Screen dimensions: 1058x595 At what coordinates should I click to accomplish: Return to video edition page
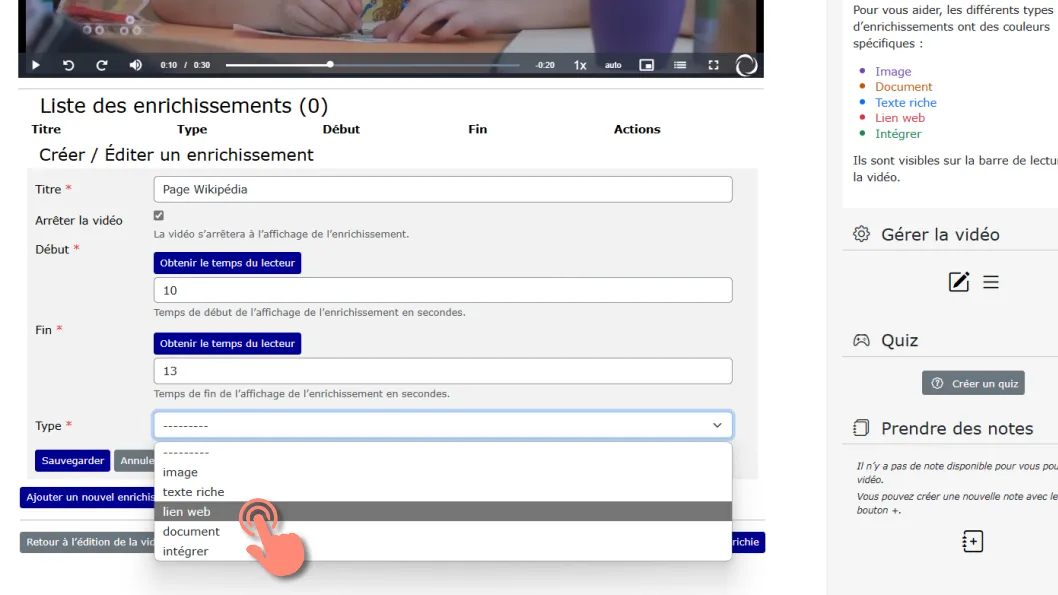(88, 542)
